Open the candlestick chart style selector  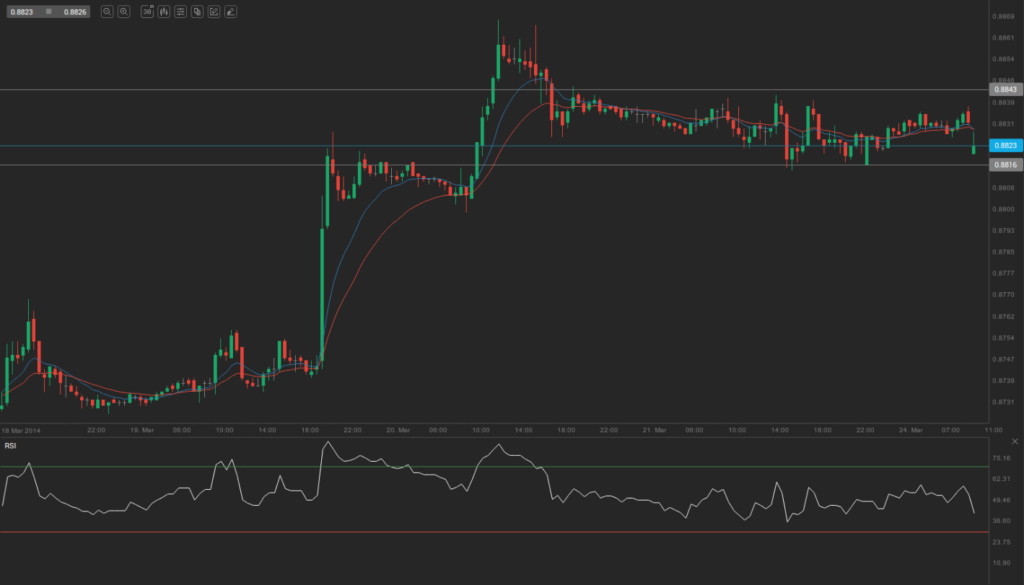click(x=163, y=12)
